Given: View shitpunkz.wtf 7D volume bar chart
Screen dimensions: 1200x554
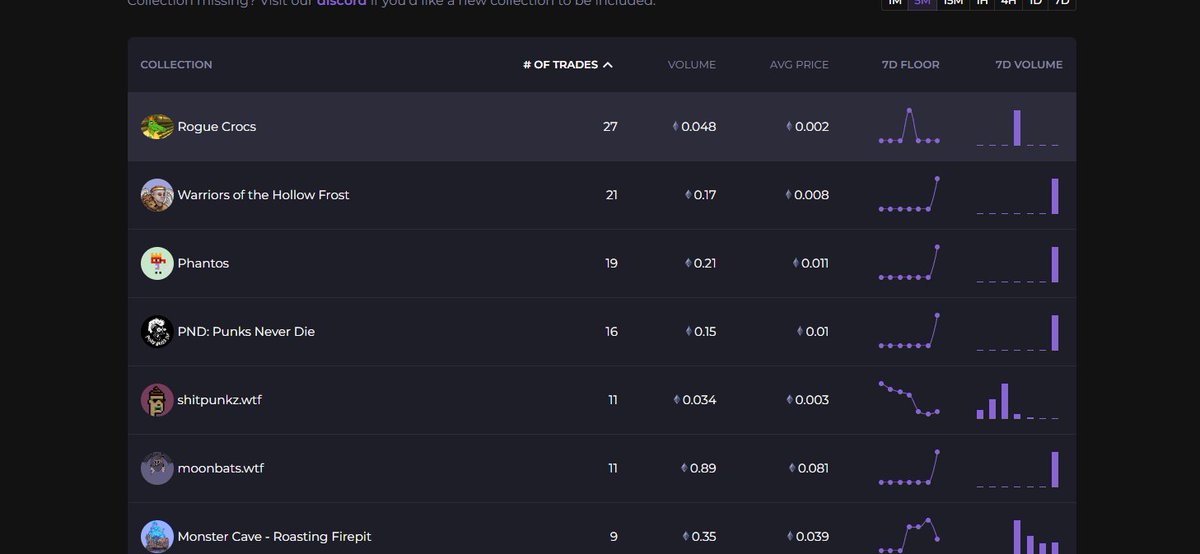Looking at the screenshot, I should coord(1017,400).
